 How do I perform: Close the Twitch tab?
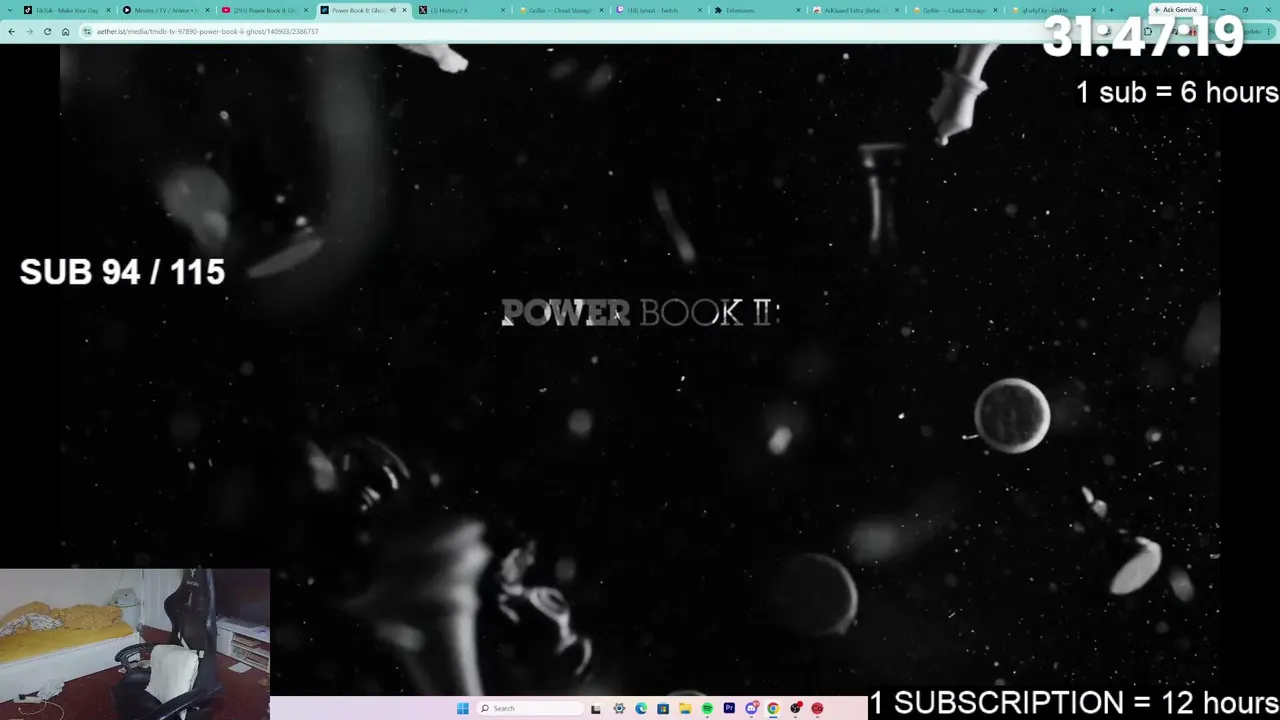700,10
